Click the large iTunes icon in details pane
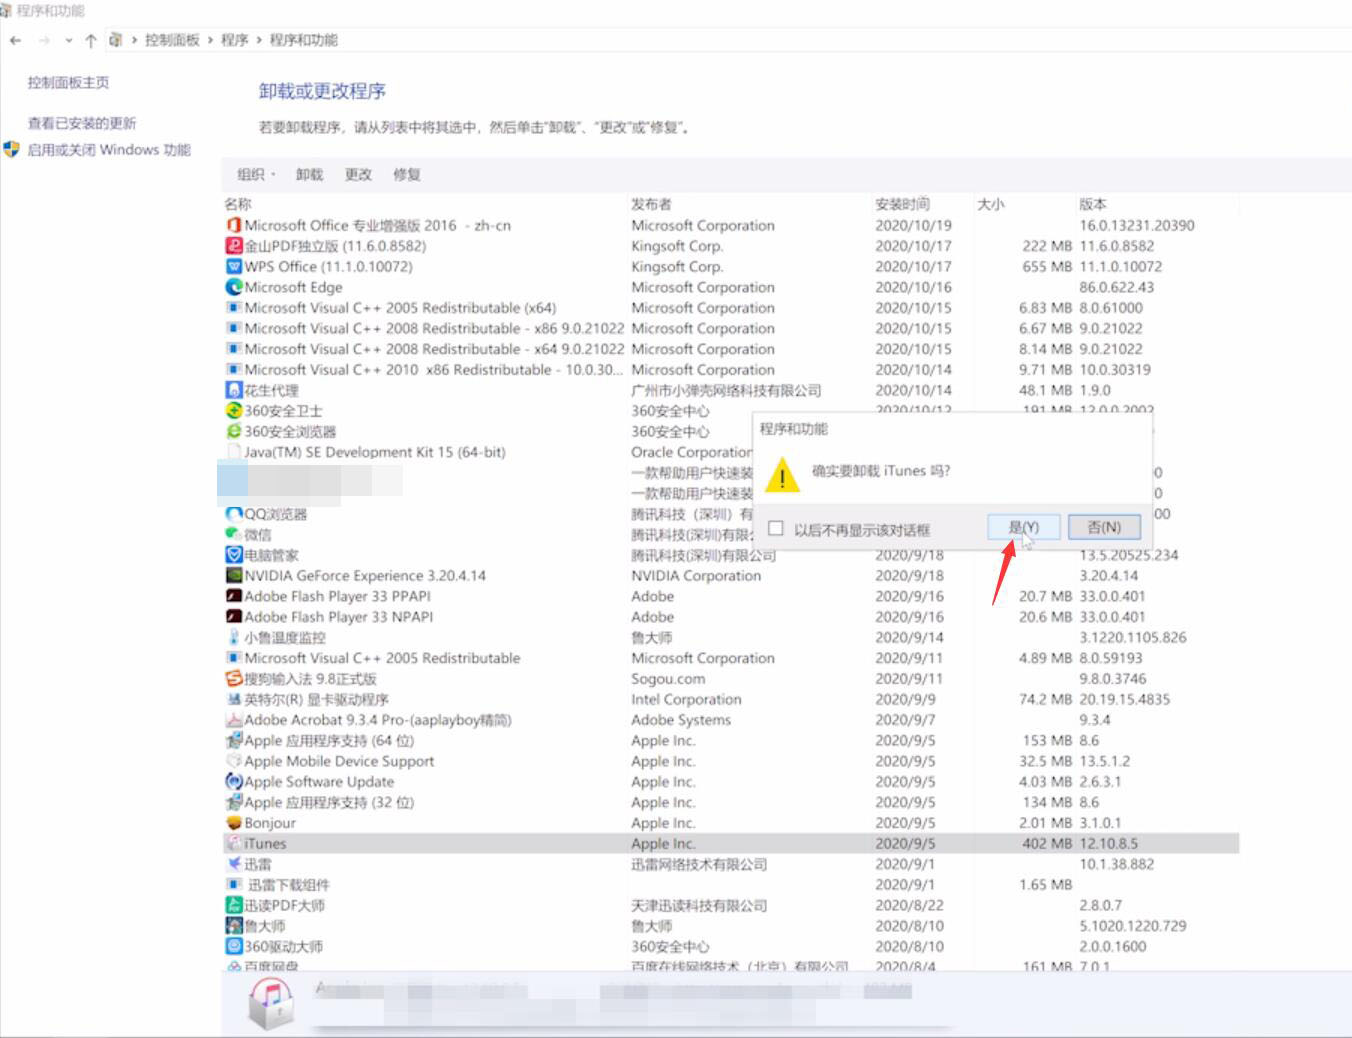This screenshot has height=1038, width=1352. (271, 1003)
